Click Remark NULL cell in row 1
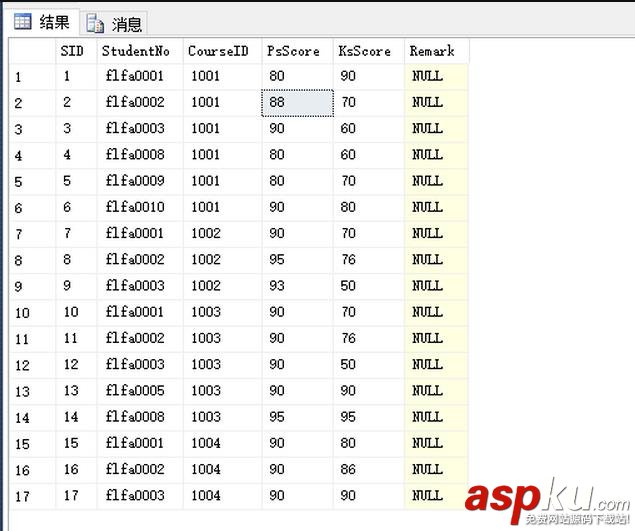635x531 pixels. coord(437,77)
